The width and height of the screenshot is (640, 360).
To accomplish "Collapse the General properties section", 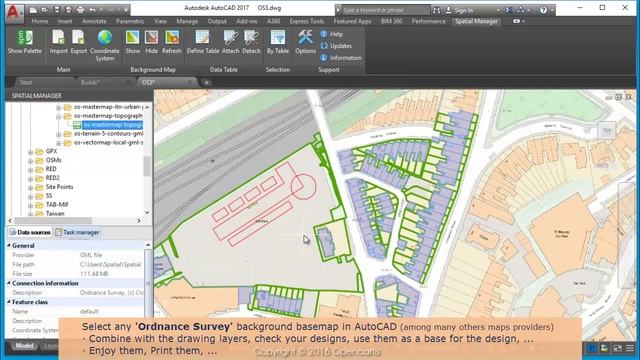I will point(9,245).
